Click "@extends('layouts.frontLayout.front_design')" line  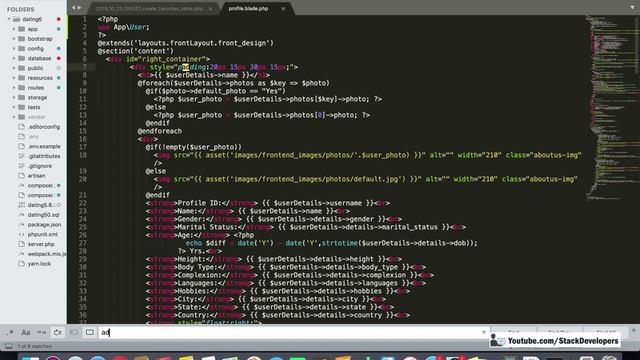tap(186, 43)
